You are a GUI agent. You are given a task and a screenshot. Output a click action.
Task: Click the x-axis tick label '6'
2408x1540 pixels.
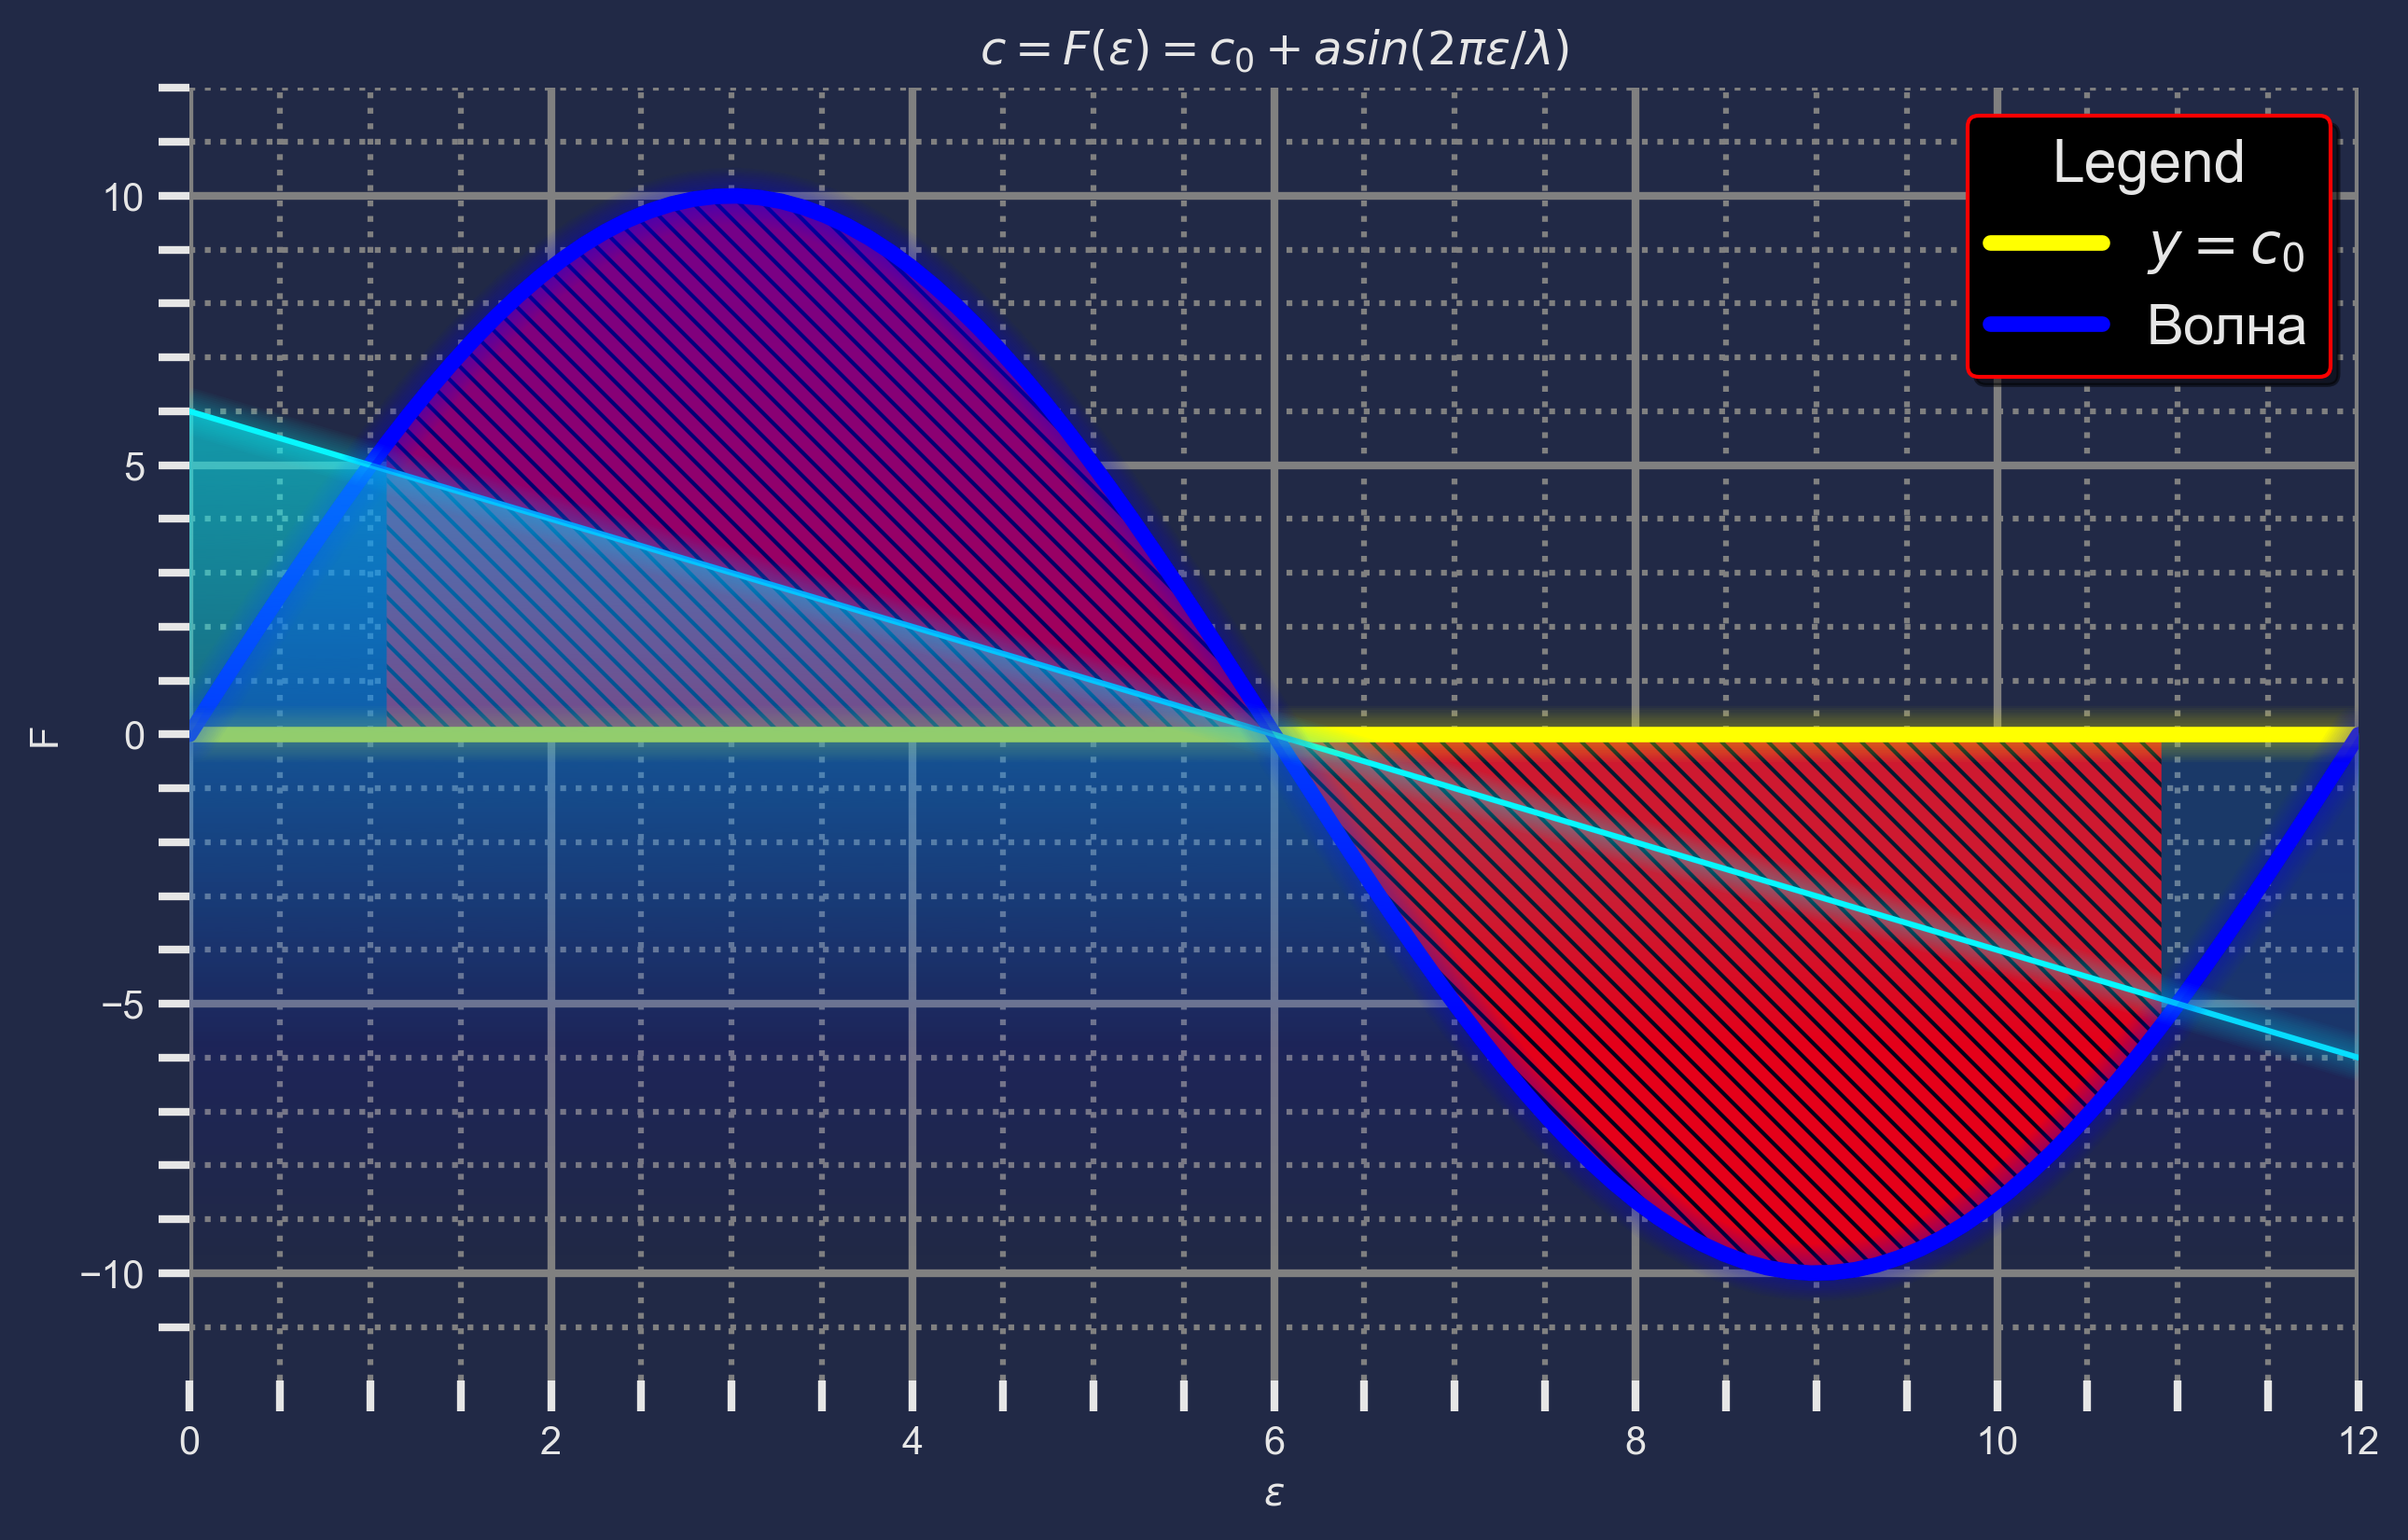click(1274, 1441)
